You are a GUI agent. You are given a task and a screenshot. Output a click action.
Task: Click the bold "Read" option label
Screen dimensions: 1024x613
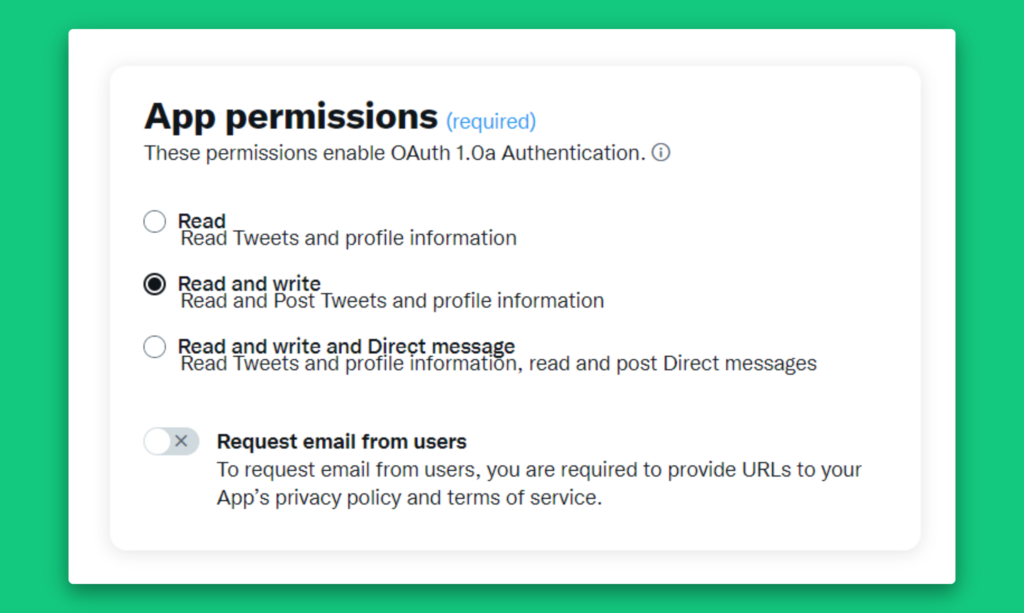pos(202,221)
